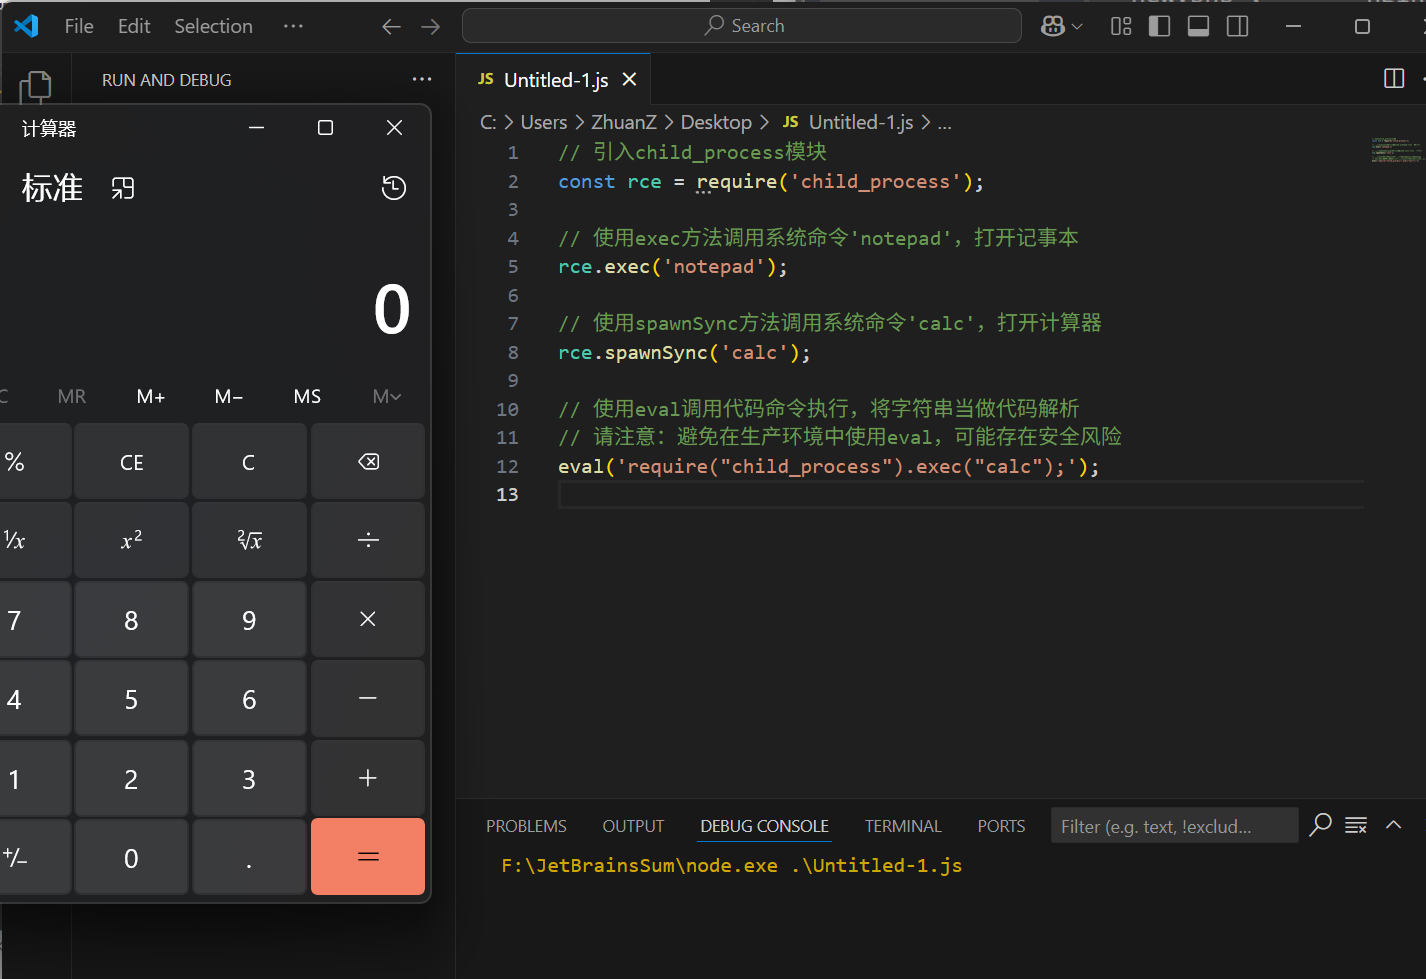Click digit 0 key in Calculator
The height and width of the screenshot is (979, 1426).
pos(132,857)
